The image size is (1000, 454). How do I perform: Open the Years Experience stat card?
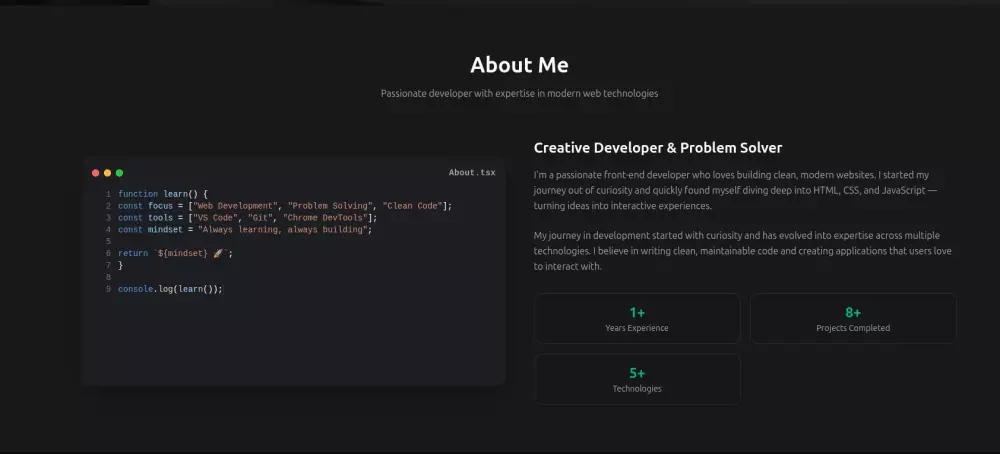[637, 318]
